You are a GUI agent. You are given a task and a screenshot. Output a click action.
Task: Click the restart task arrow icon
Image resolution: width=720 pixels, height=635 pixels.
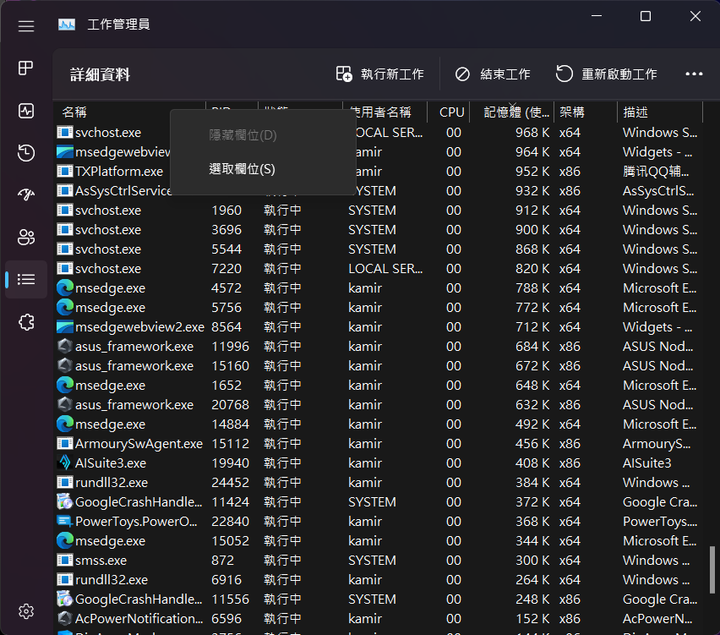tap(564, 73)
